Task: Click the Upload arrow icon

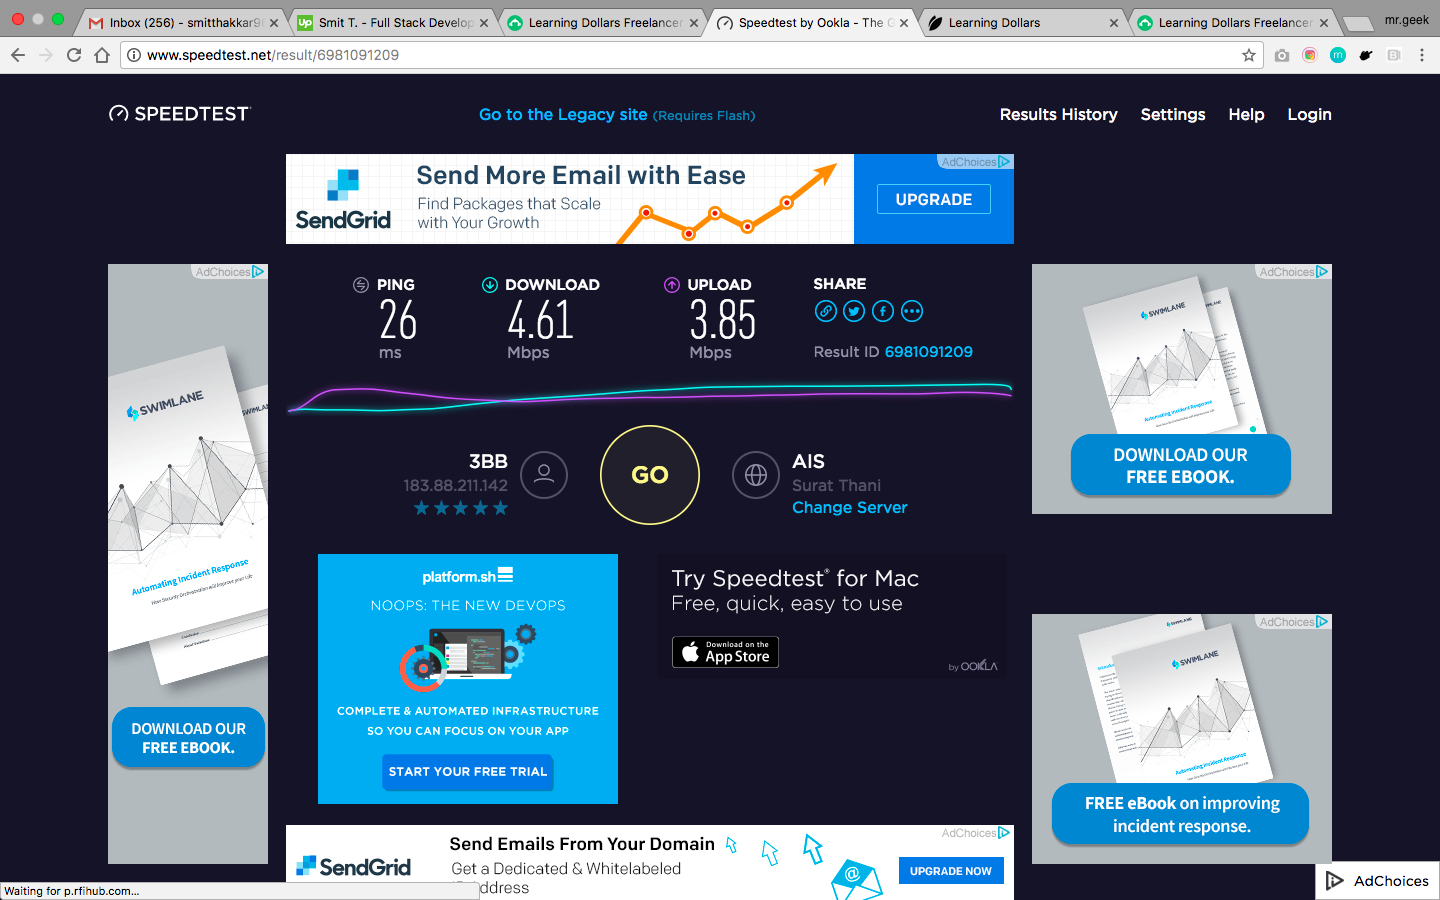Action: click(672, 285)
